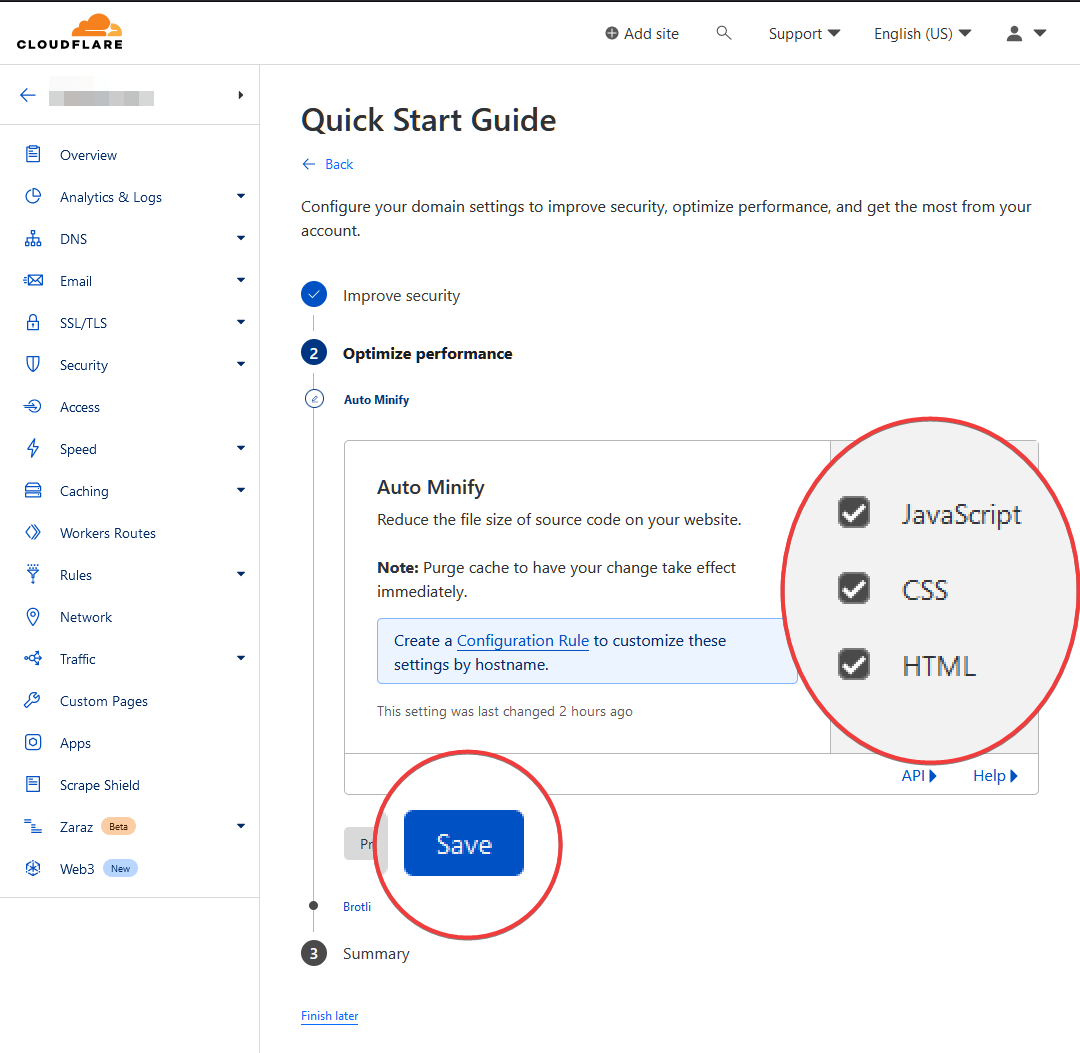Select the Summary step
Image resolution: width=1080 pixels, height=1053 pixels.
[x=376, y=954]
